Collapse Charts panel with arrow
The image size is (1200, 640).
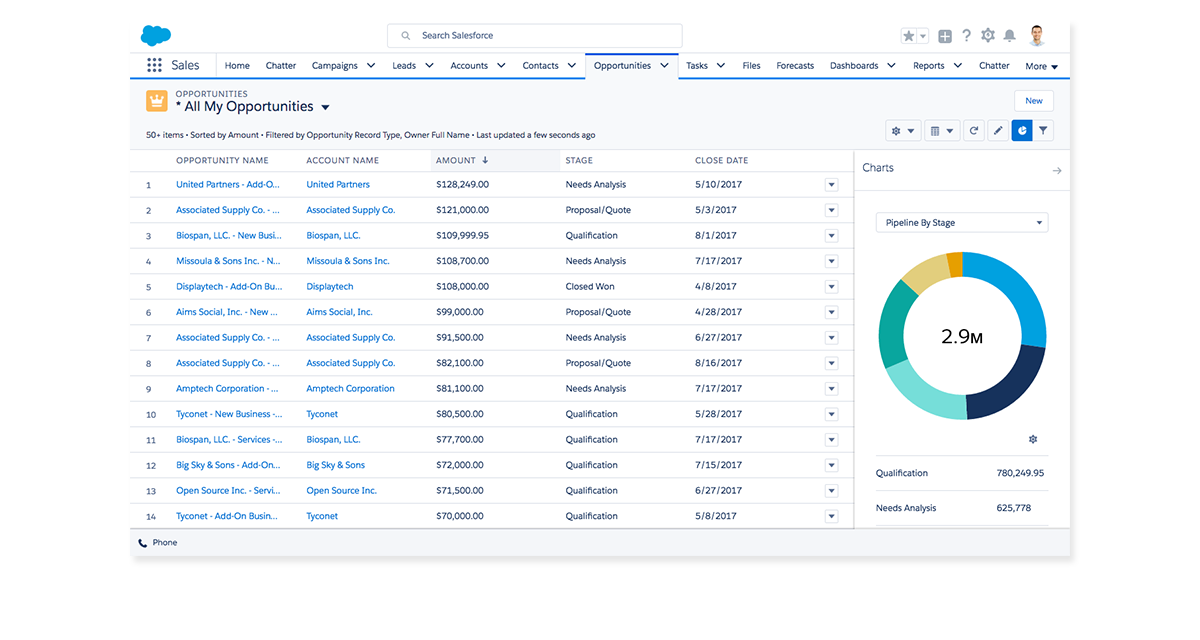pyautogui.click(x=1057, y=171)
